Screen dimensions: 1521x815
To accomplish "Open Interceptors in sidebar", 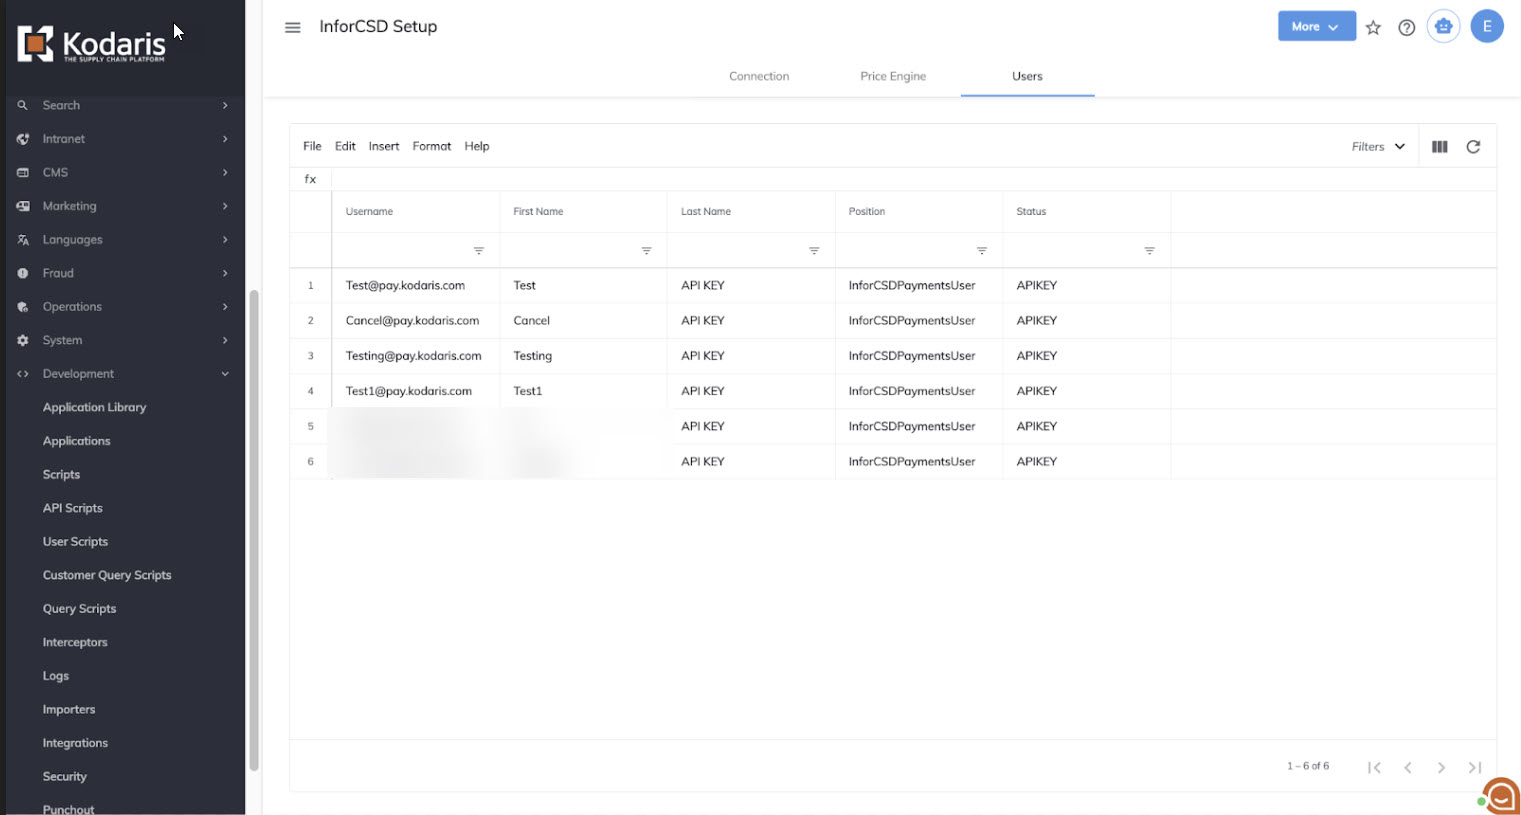I will [x=75, y=643].
